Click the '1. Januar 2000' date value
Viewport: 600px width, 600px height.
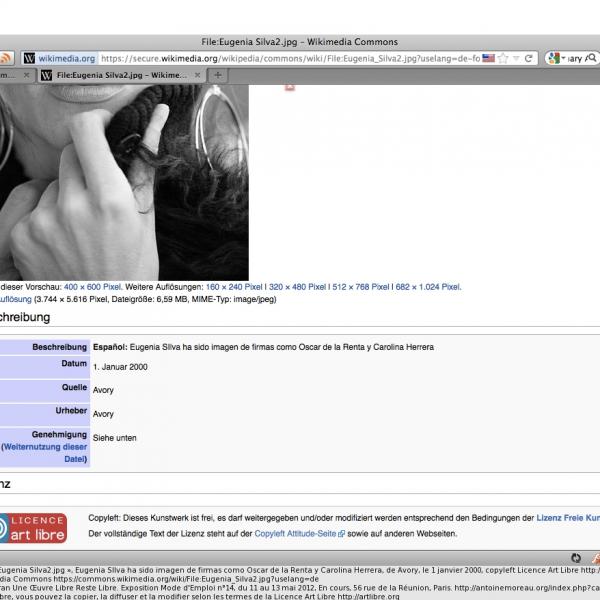coord(120,367)
